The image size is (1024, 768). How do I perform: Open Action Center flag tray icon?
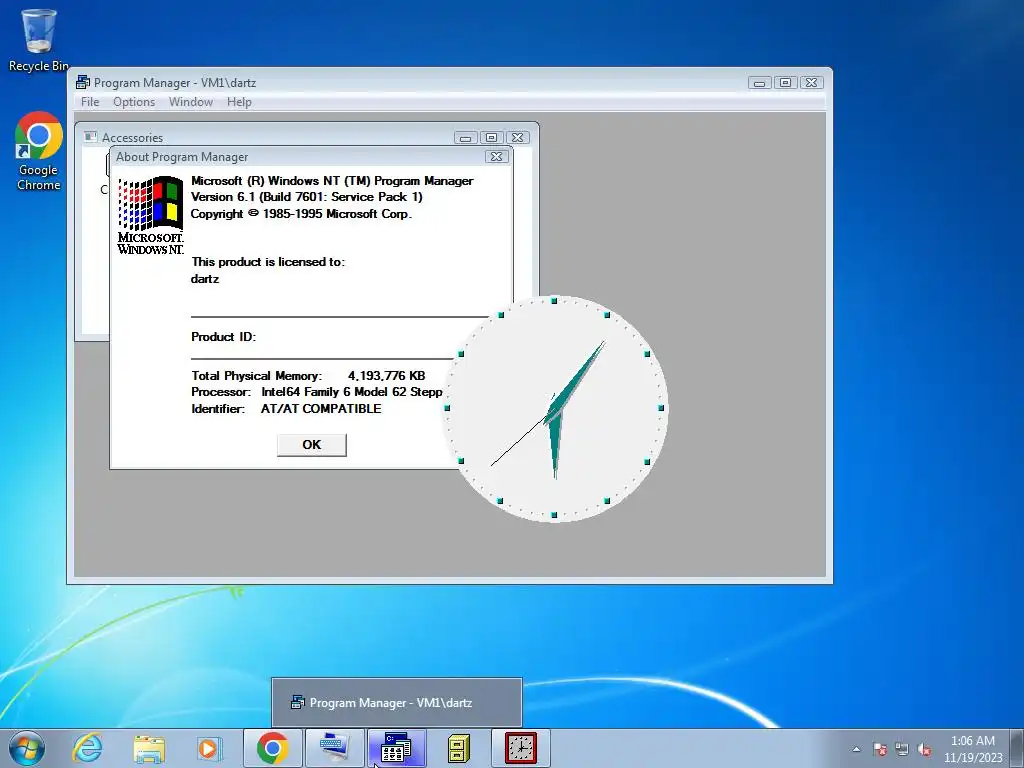[x=880, y=749]
